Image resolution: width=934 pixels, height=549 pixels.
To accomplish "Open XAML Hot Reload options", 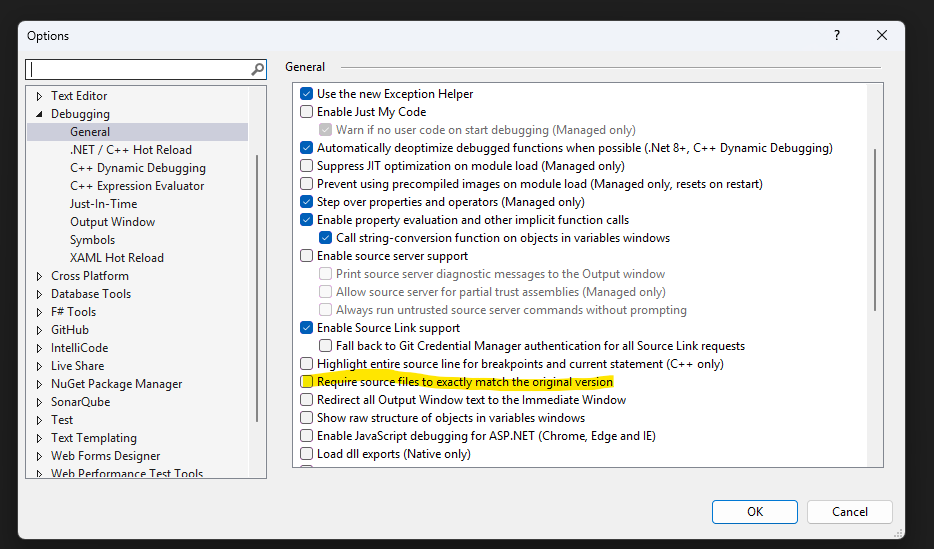I will tap(116, 258).
